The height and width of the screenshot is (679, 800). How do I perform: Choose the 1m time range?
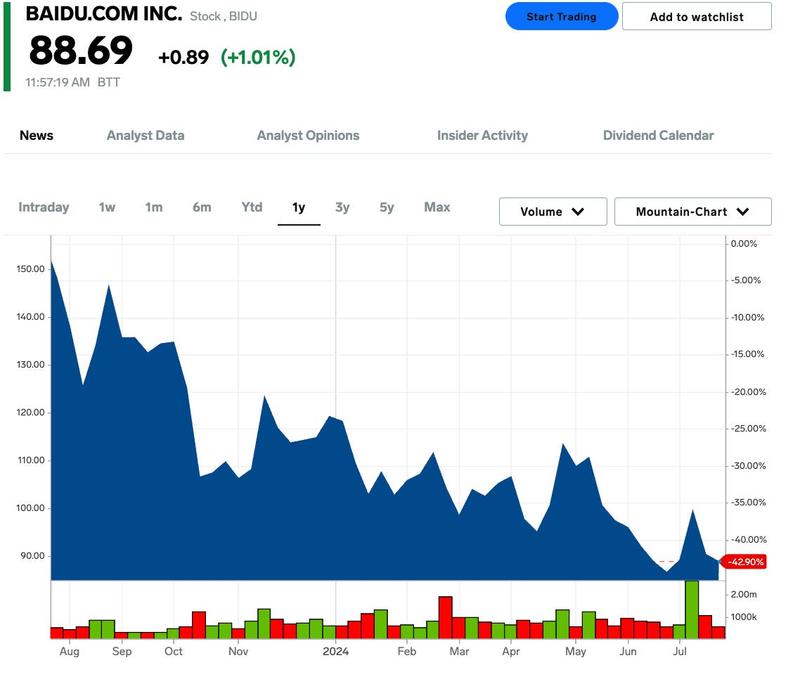tap(154, 207)
